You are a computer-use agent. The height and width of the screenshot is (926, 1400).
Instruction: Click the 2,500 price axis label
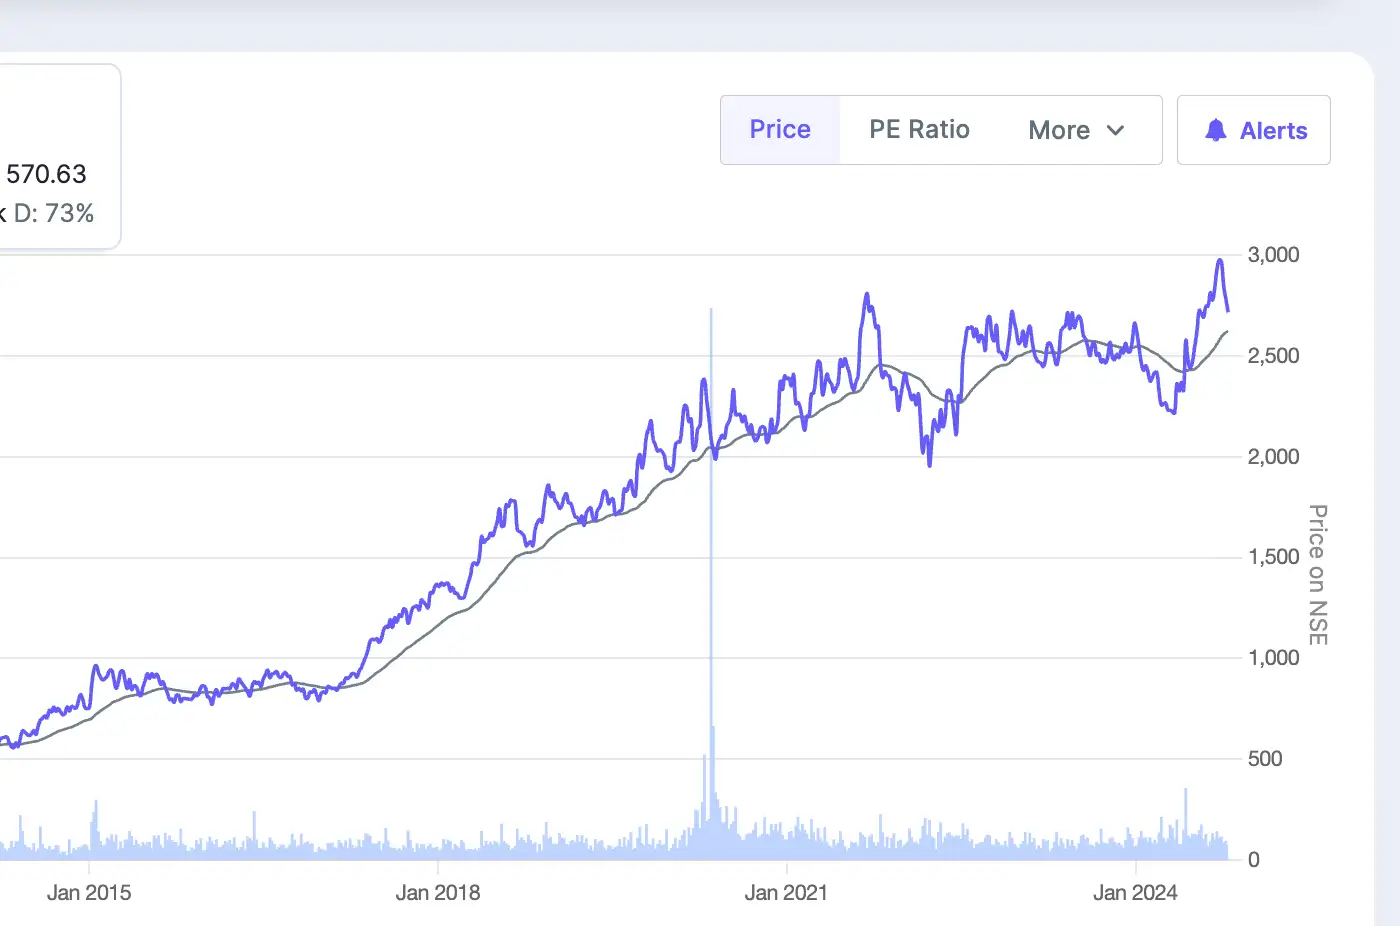[1273, 356]
